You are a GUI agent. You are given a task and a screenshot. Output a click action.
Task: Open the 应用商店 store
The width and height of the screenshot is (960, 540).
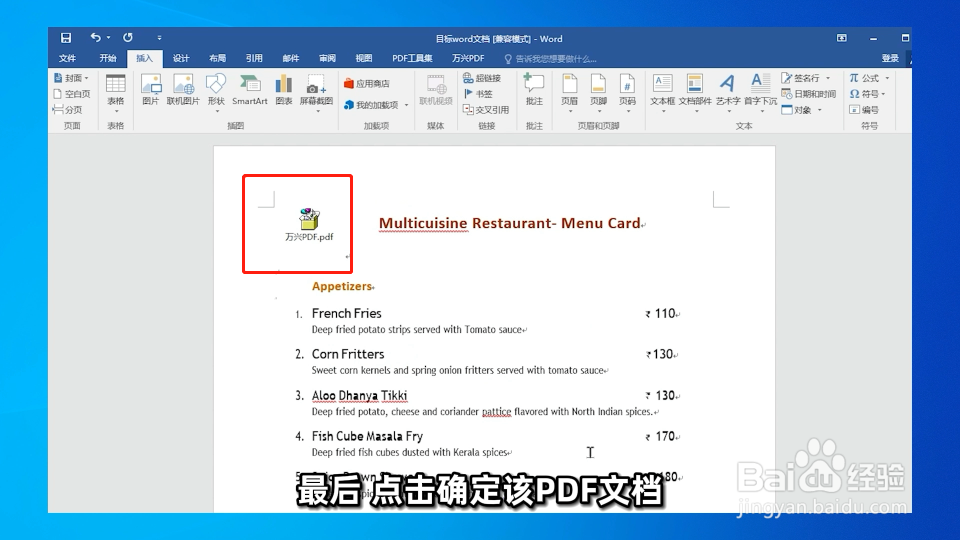(x=367, y=83)
